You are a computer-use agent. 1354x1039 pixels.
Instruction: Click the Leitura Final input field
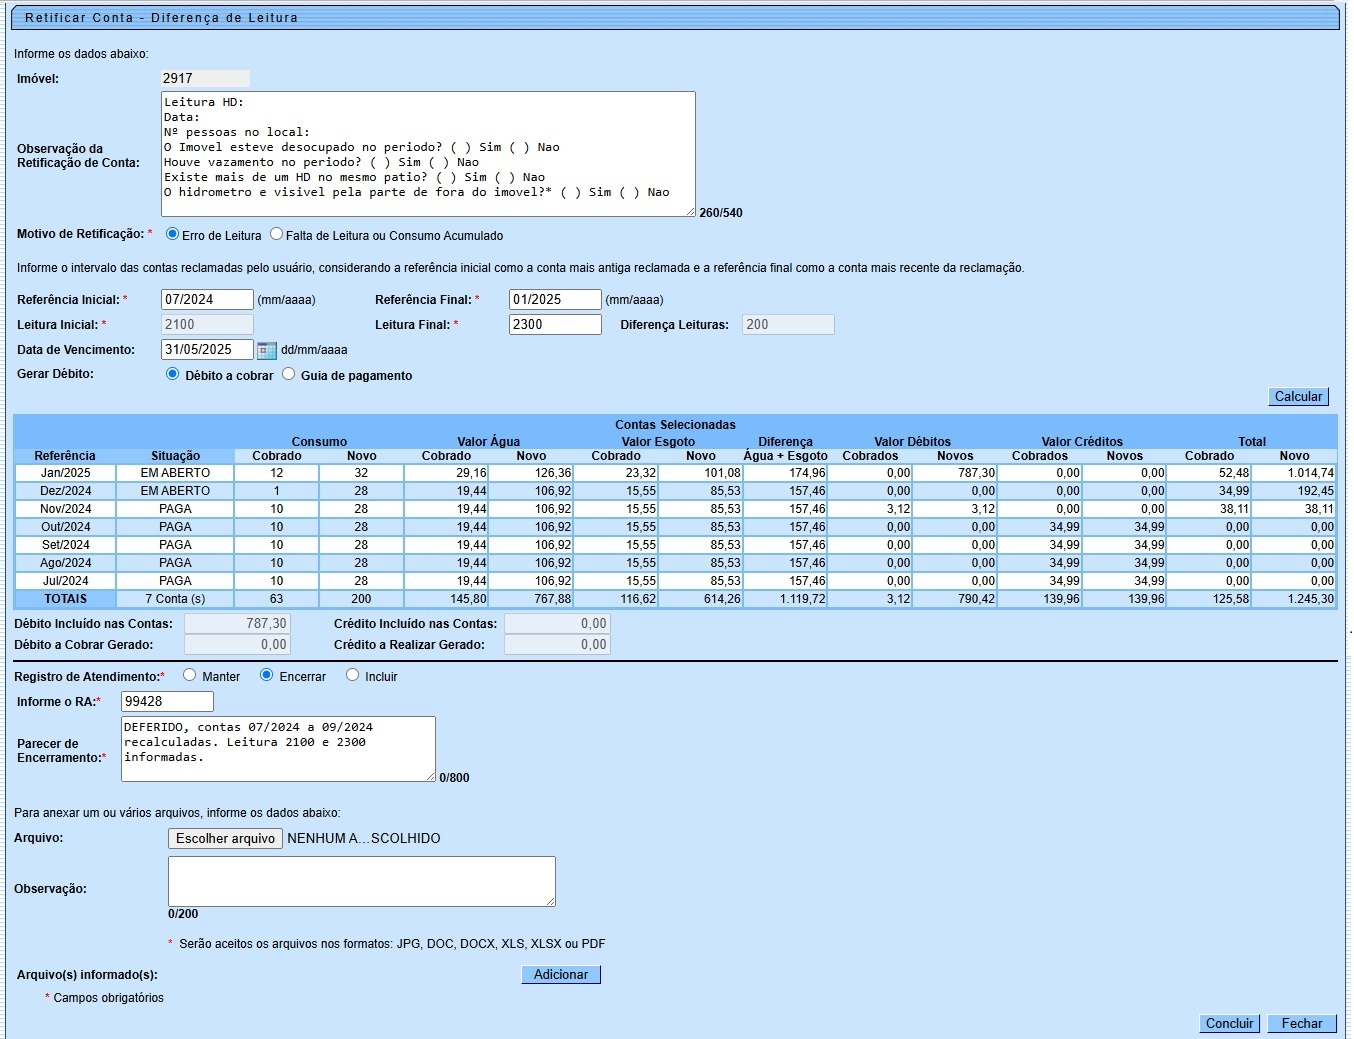[x=555, y=325]
